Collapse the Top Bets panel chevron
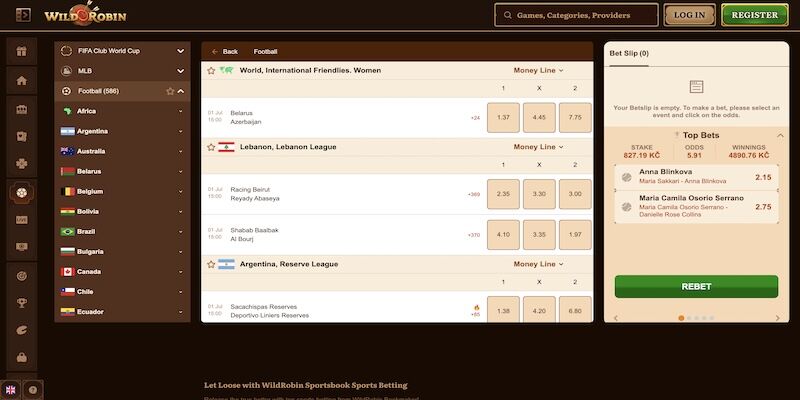Screen dimensions: 800x400 point(780,135)
